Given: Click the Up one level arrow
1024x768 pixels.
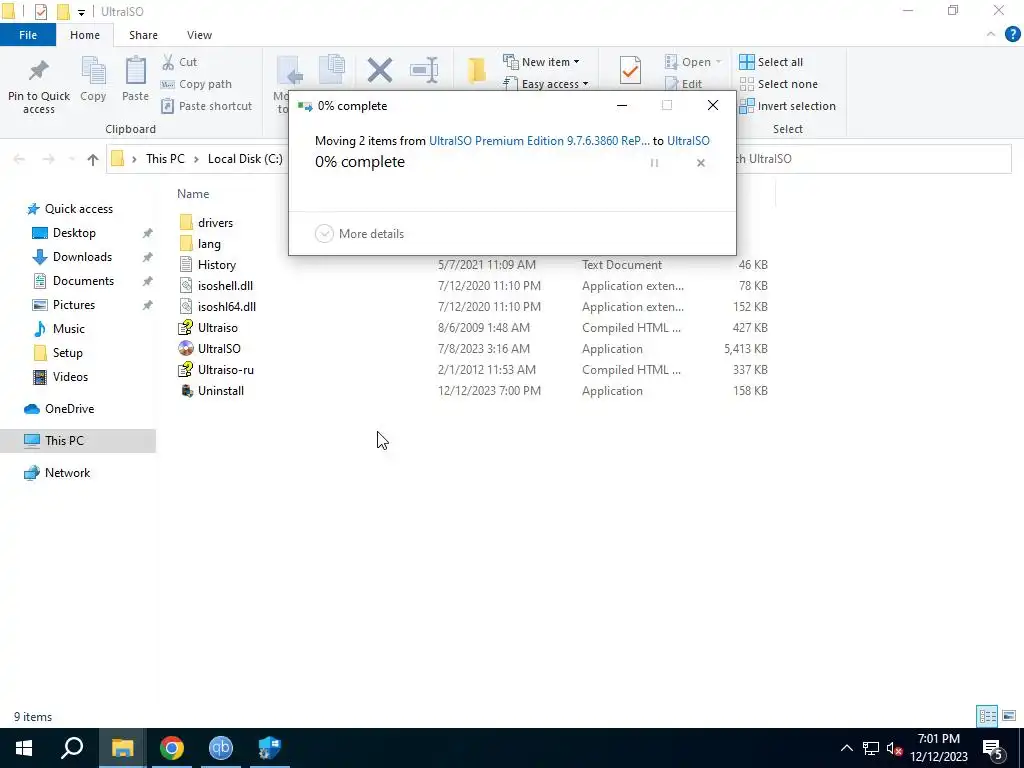Looking at the screenshot, I should (93, 159).
